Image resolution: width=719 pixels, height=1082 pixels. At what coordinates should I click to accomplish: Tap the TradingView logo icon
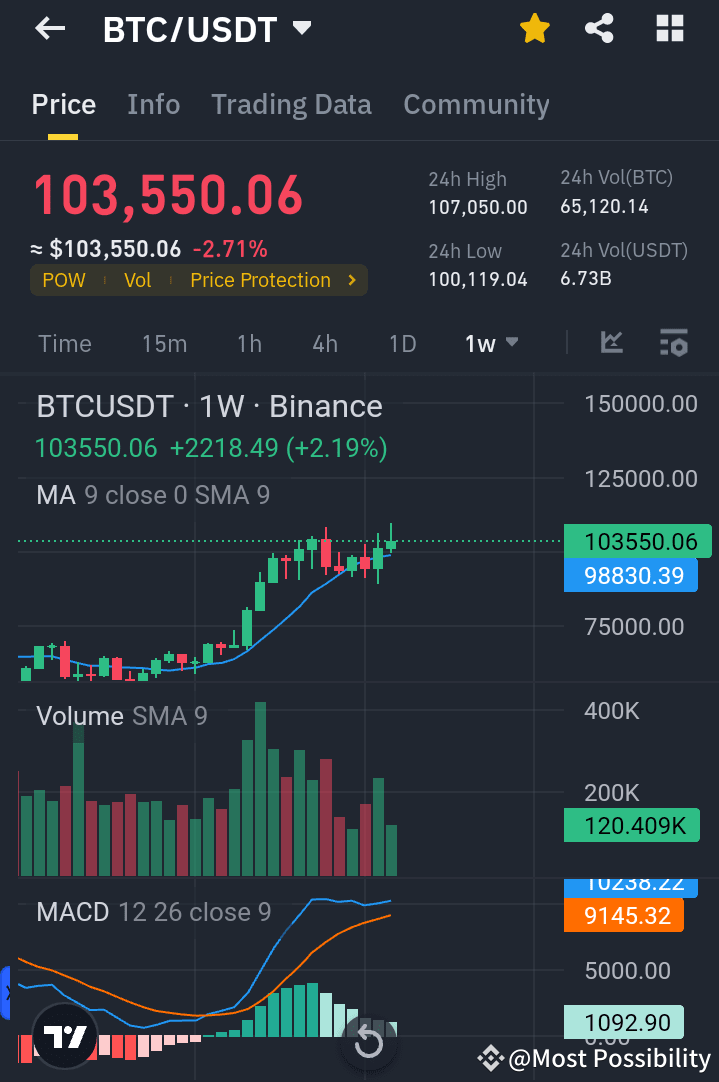tap(64, 1036)
